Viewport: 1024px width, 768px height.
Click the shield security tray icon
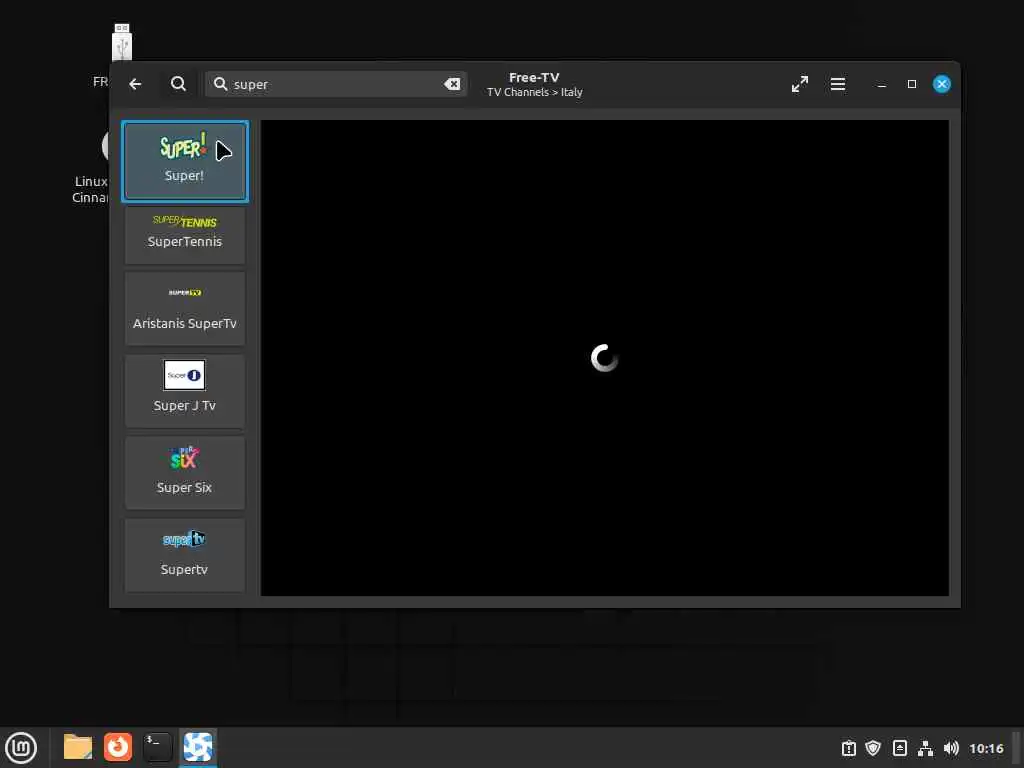tap(873, 748)
